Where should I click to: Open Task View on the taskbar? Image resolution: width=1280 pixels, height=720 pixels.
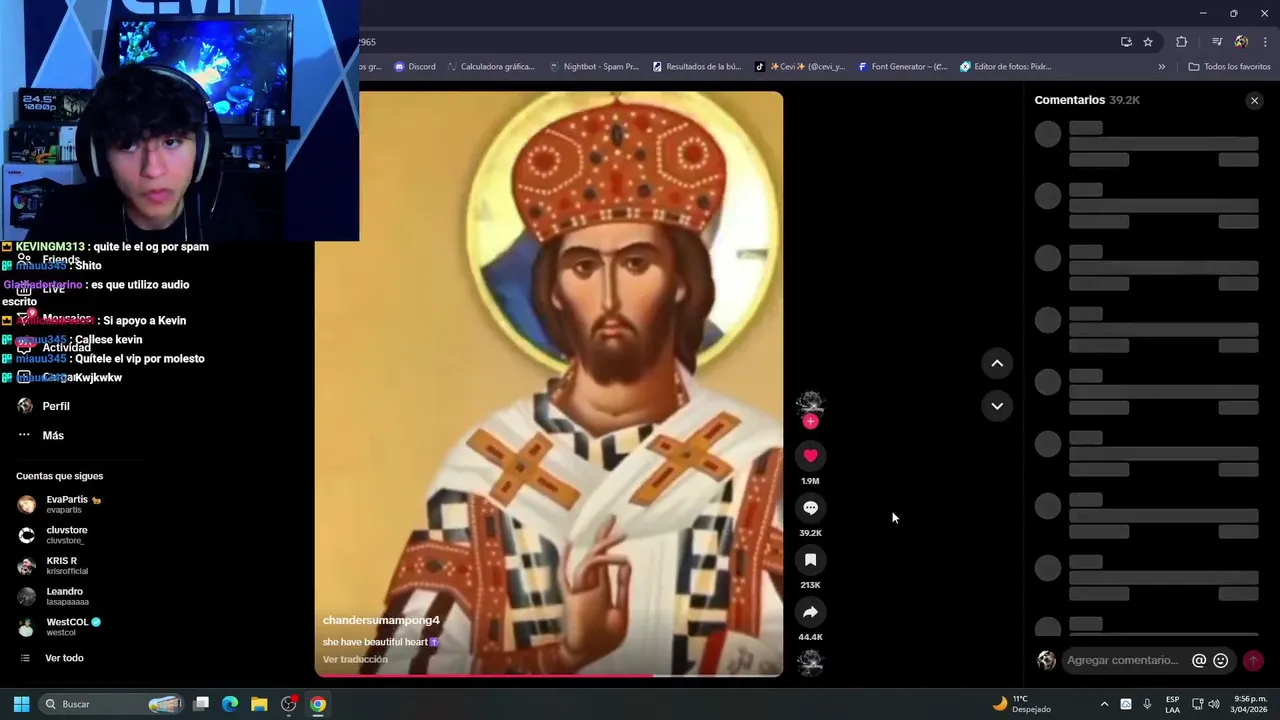pos(201,704)
